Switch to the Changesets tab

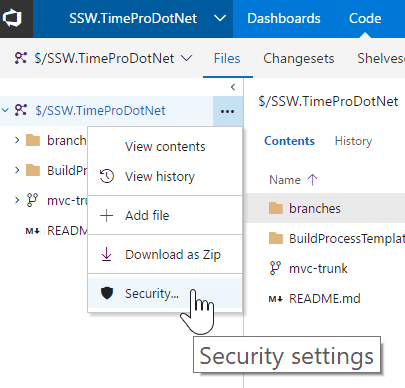(x=299, y=59)
